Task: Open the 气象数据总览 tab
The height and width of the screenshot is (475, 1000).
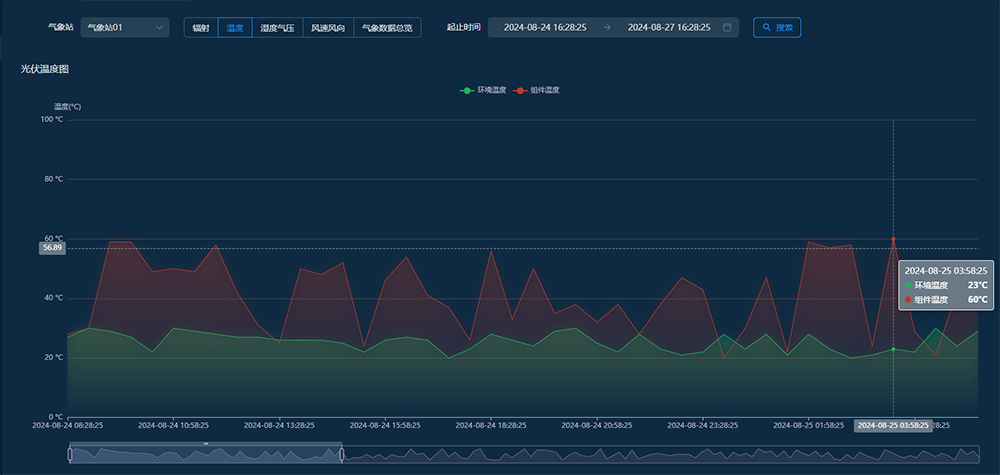Action: click(x=387, y=28)
